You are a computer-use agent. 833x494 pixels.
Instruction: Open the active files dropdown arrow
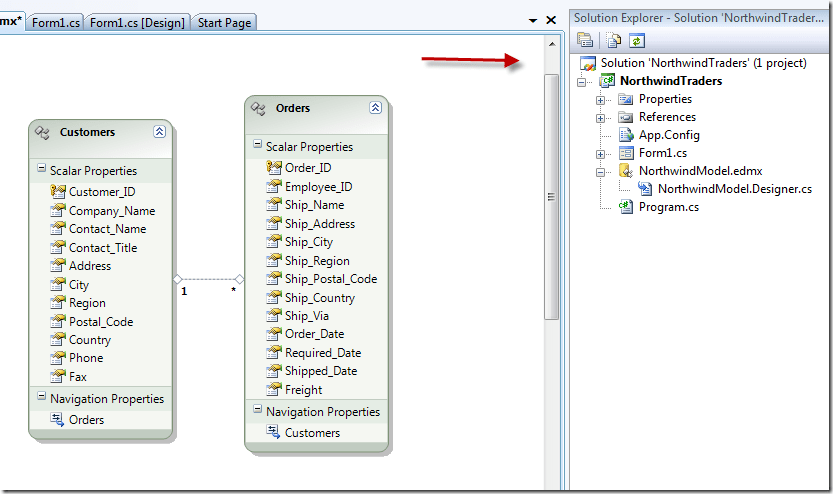[533, 20]
